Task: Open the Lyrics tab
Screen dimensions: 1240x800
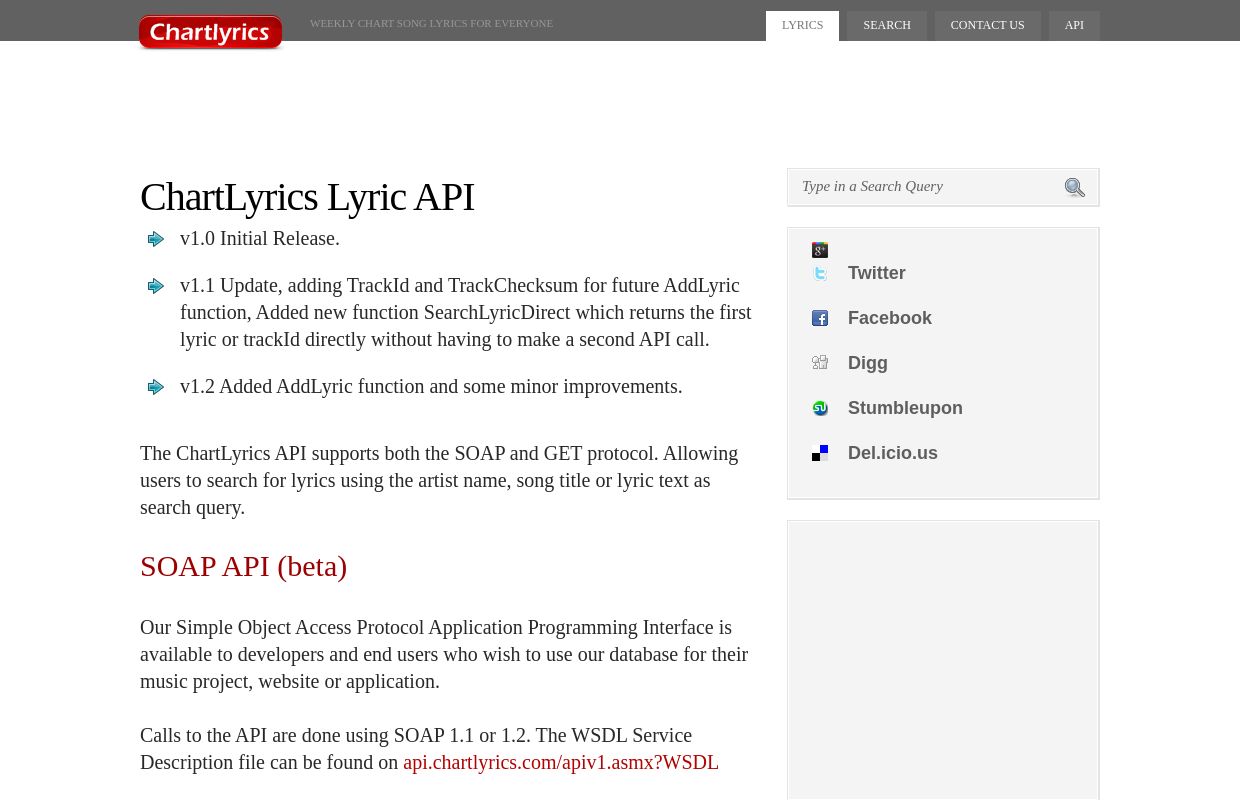Action: [x=802, y=26]
